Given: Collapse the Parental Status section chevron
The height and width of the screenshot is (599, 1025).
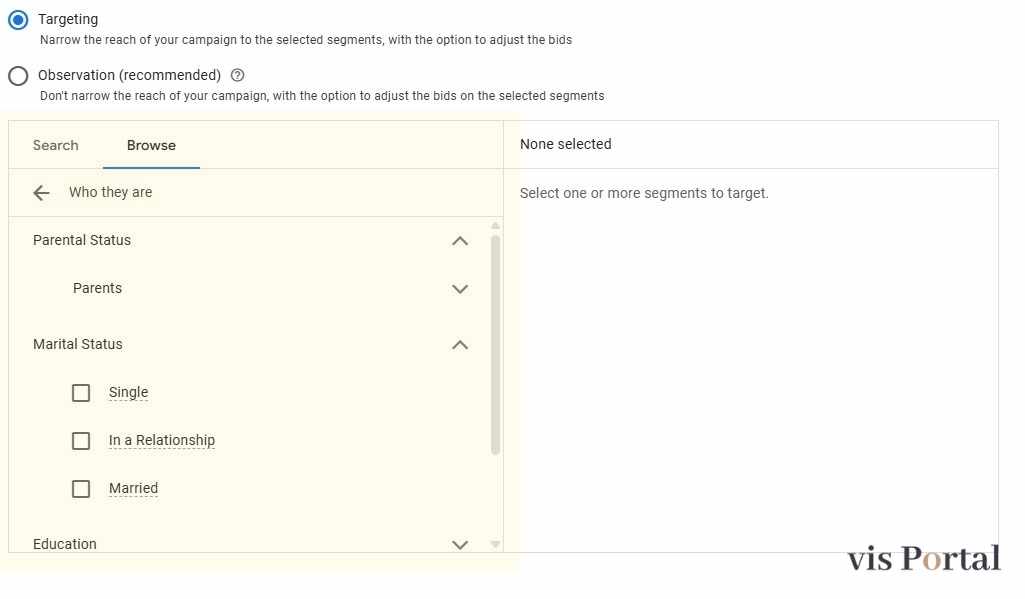Looking at the screenshot, I should point(460,241).
